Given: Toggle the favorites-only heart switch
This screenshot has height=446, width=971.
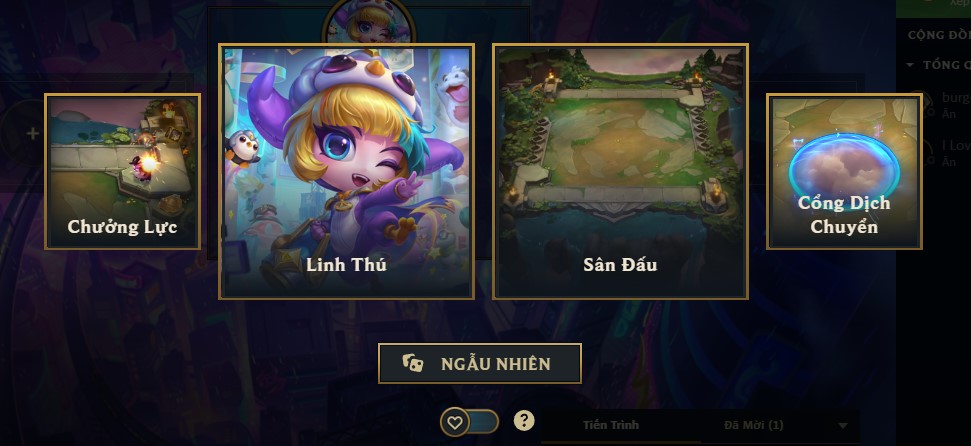Looking at the screenshot, I should click(x=470, y=422).
